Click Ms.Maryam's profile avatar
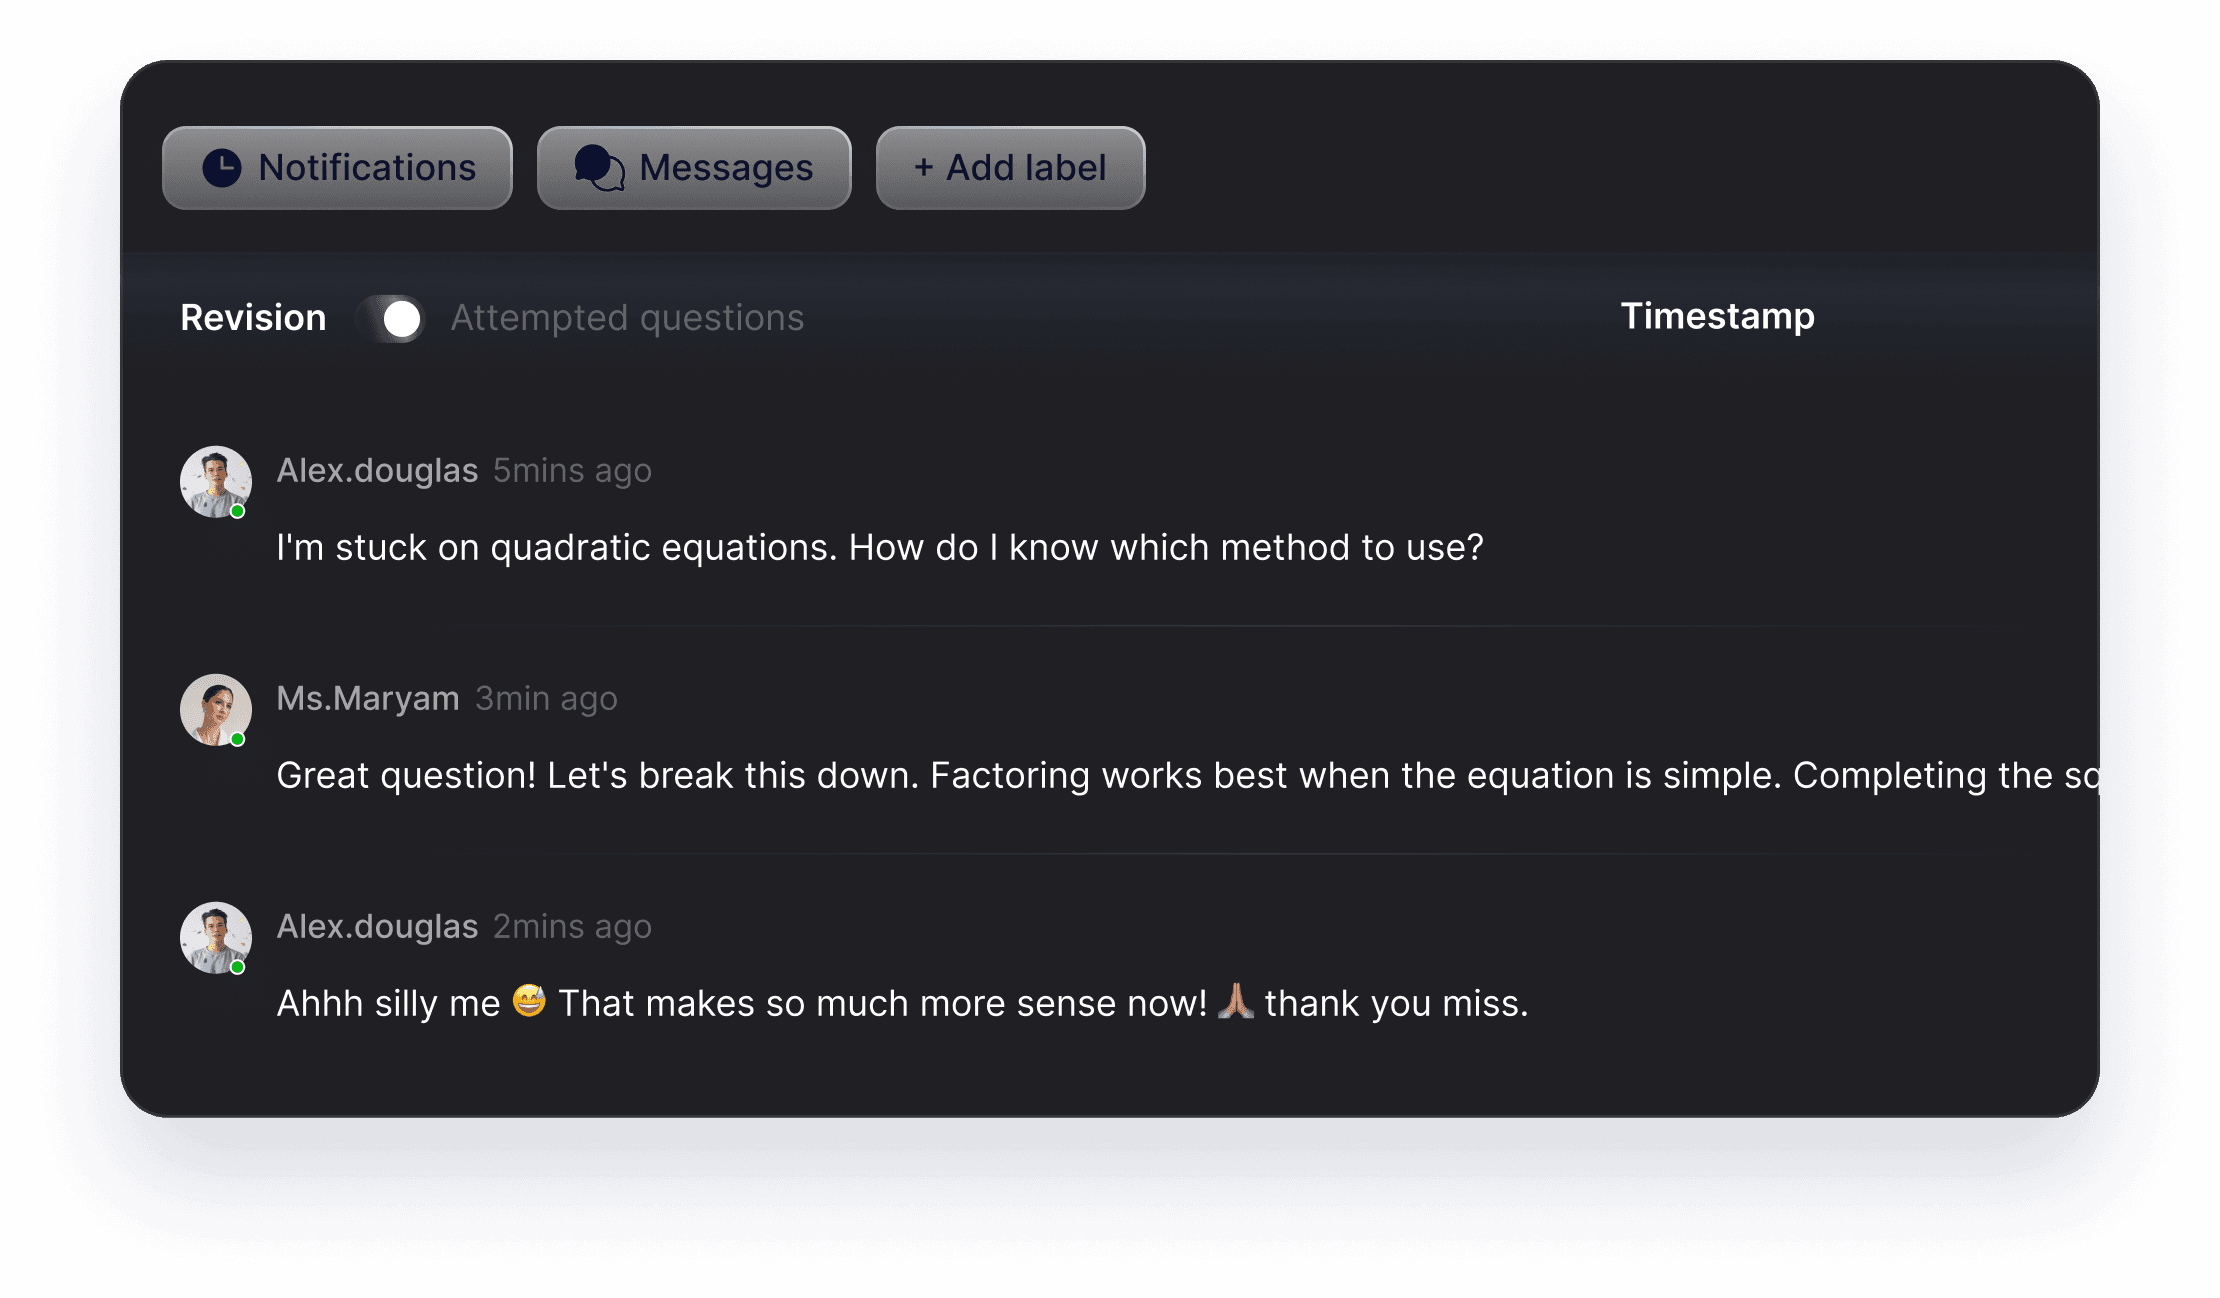Image resolution: width=2220 pixels, height=1298 pixels. pos(214,710)
